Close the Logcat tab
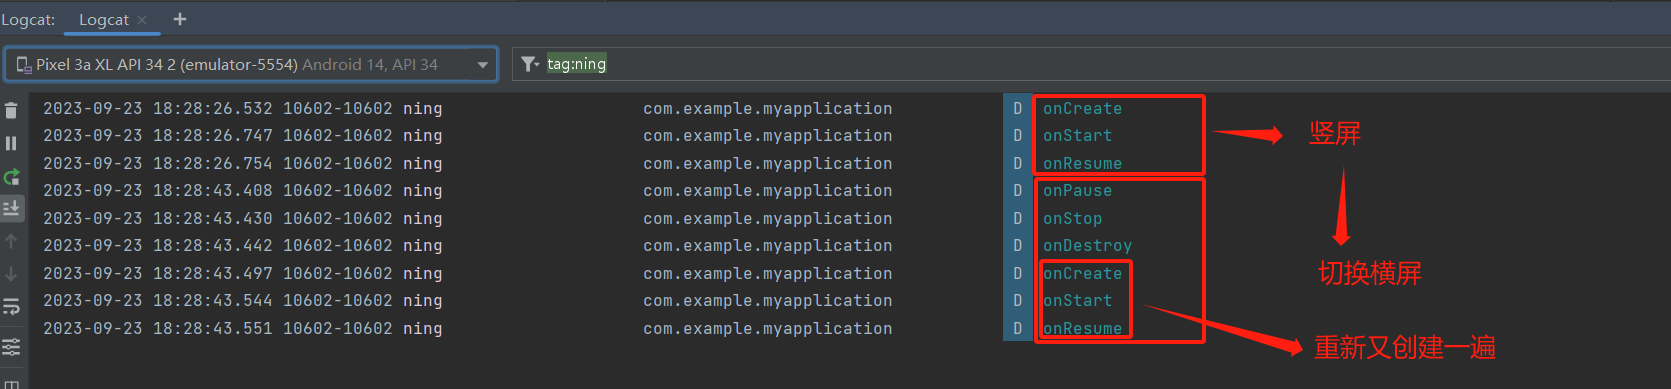The height and width of the screenshot is (389, 1671). point(142,19)
